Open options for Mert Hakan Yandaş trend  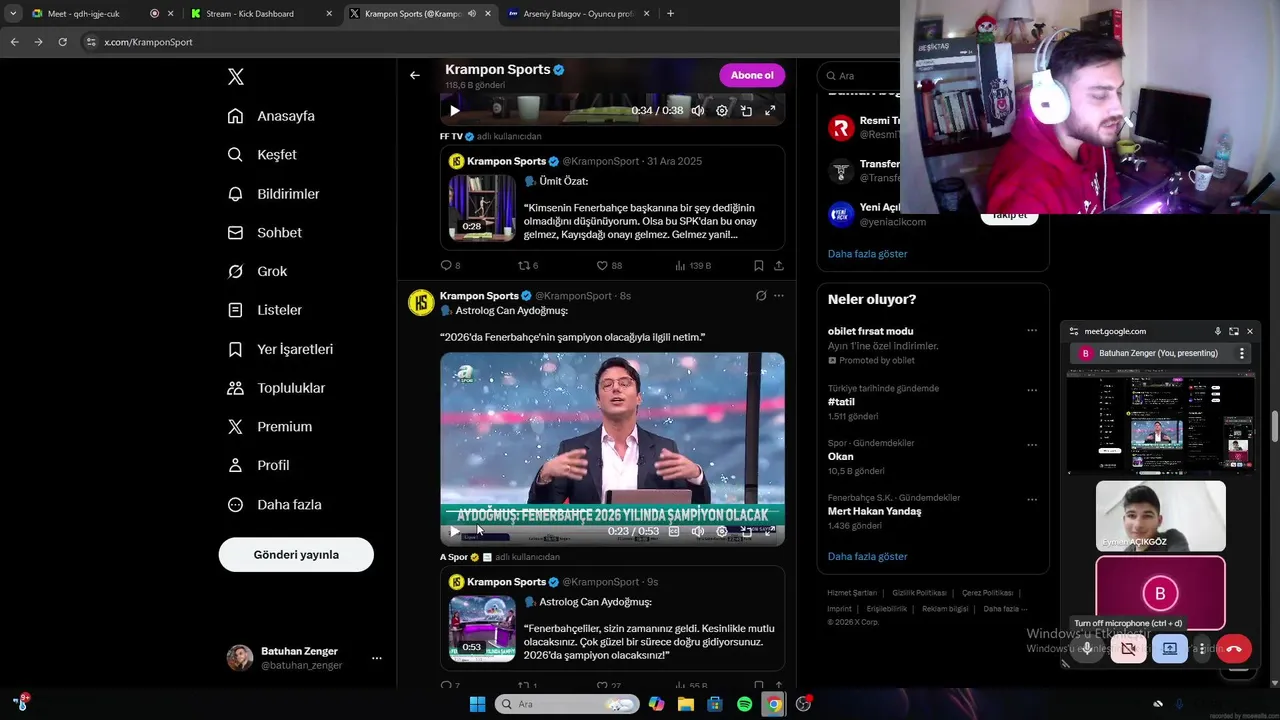pyautogui.click(x=1032, y=499)
